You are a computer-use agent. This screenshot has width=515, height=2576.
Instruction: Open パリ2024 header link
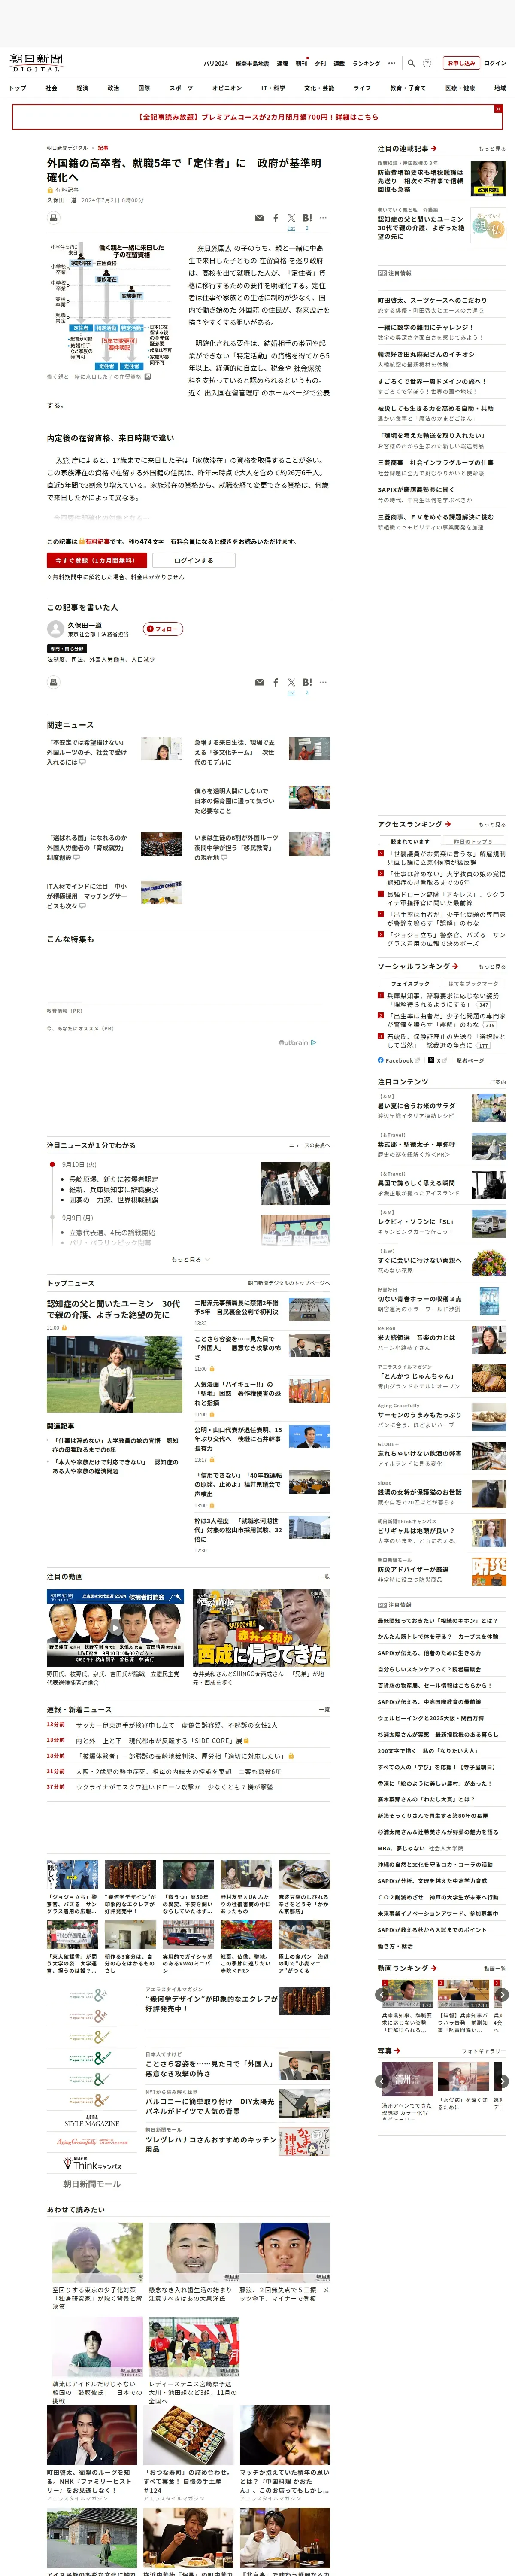click(215, 63)
